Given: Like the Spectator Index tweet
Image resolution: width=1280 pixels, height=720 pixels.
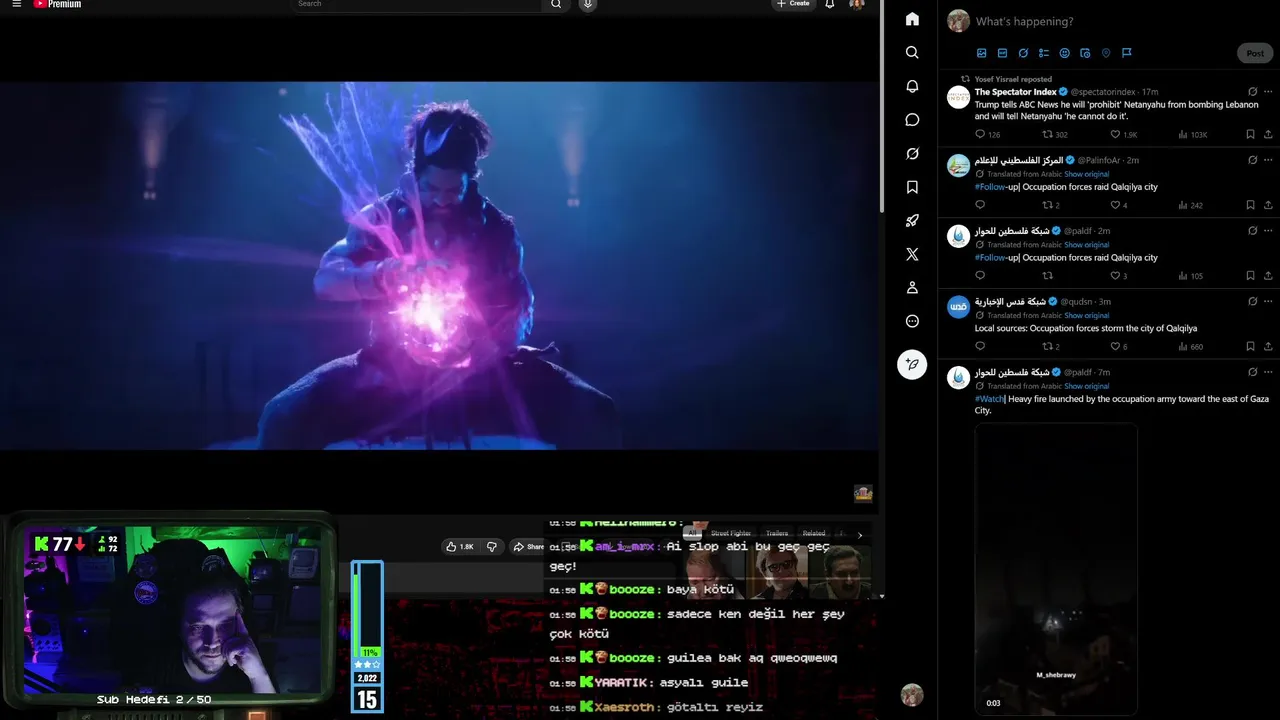Looking at the screenshot, I should point(1116,134).
